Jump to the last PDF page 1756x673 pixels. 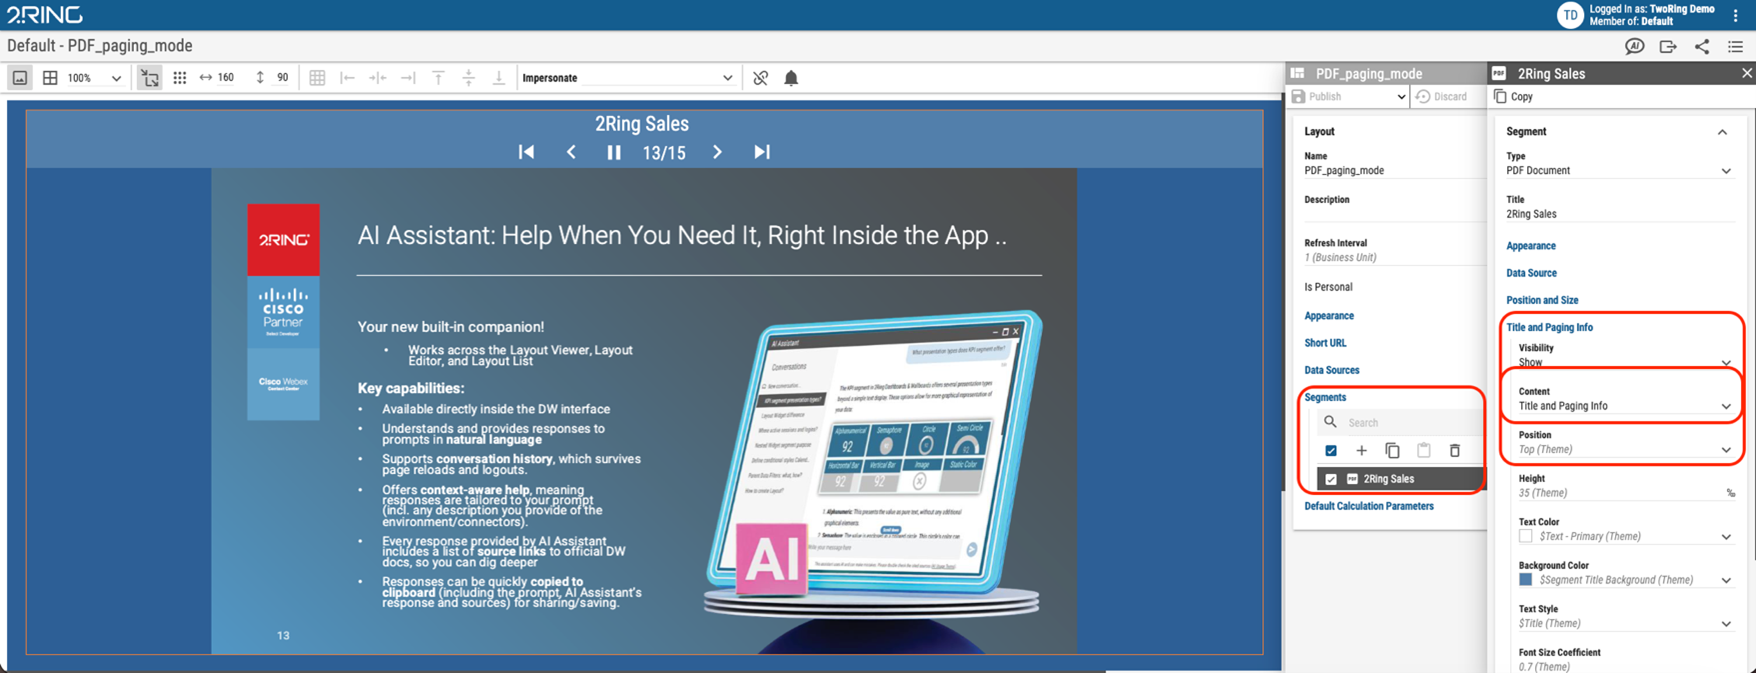(762, 152)
